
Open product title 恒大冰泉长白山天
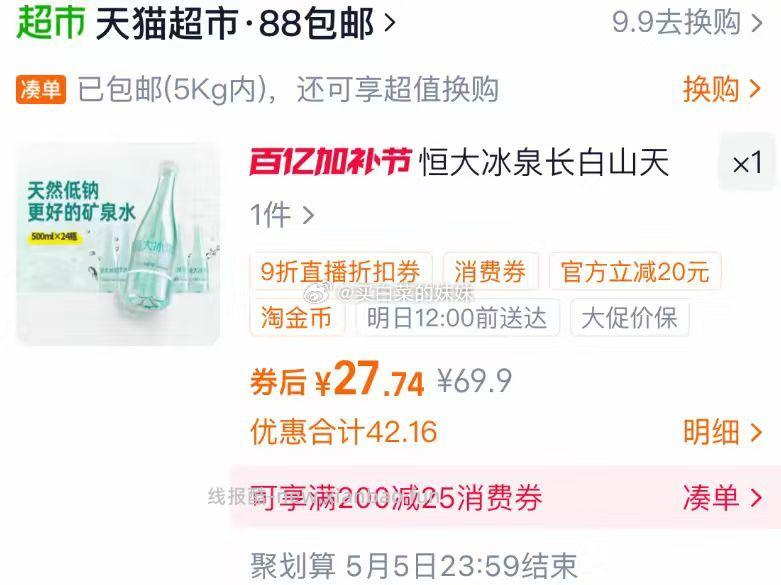[544, 162]
